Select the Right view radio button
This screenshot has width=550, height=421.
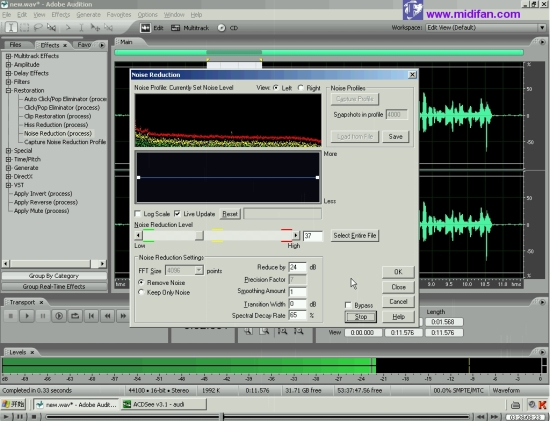301,88
